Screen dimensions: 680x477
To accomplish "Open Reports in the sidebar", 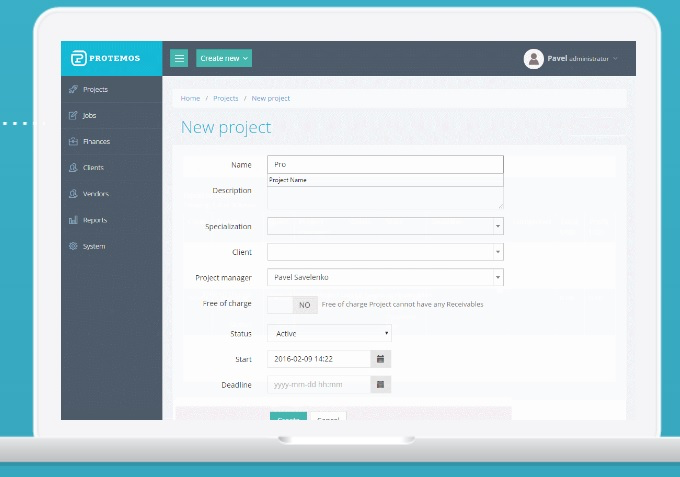I will [111, 220].
